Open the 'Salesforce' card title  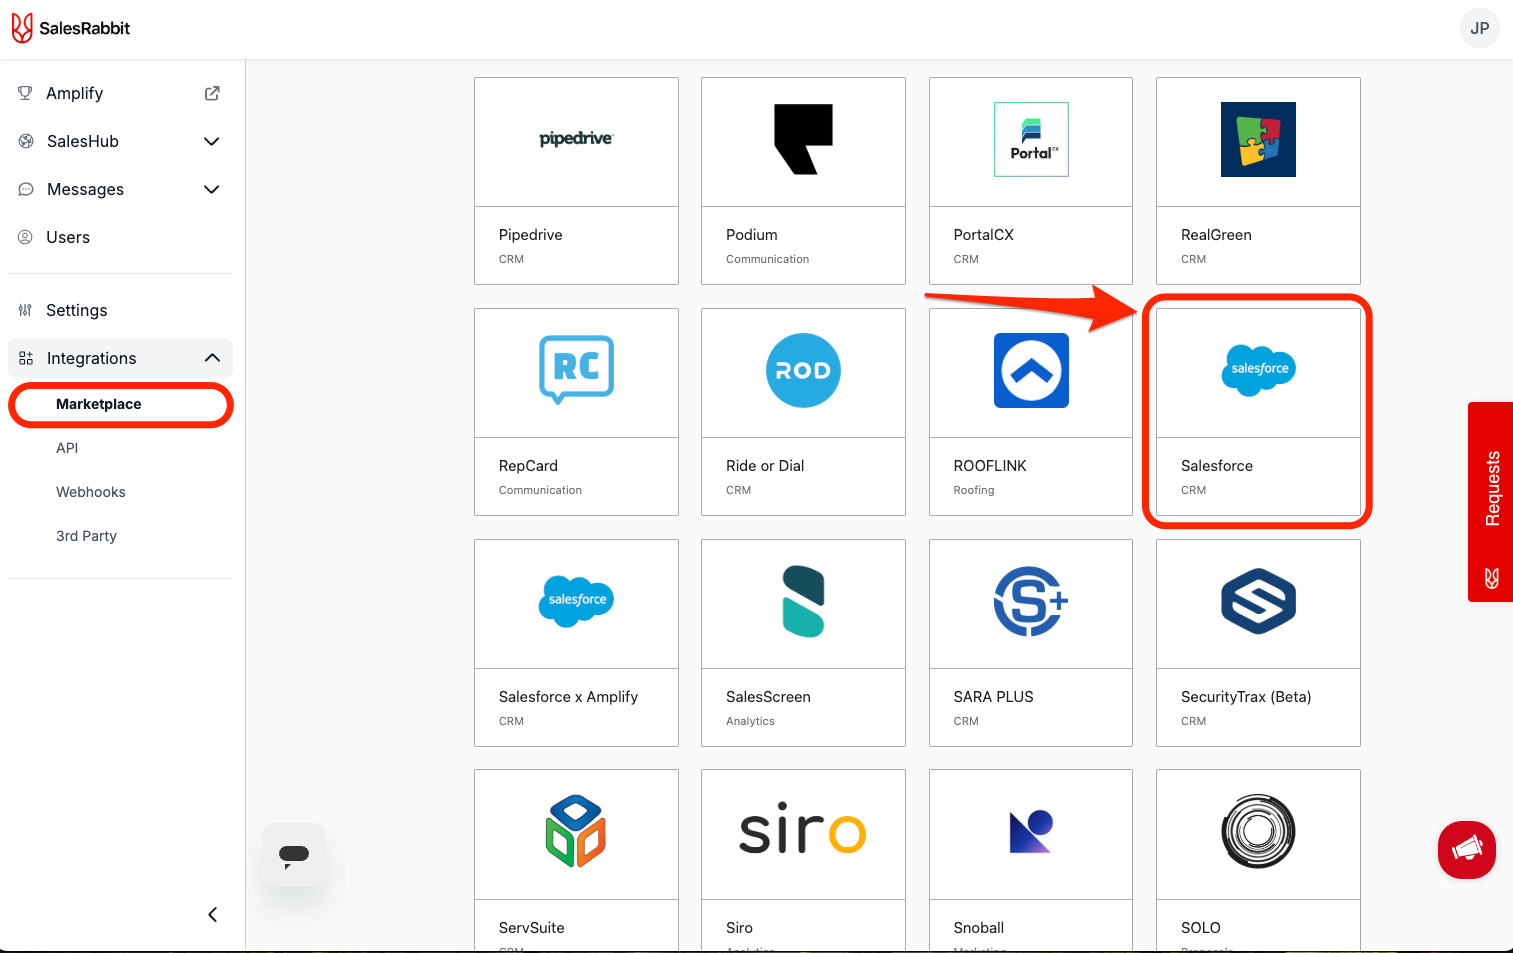1217,466
